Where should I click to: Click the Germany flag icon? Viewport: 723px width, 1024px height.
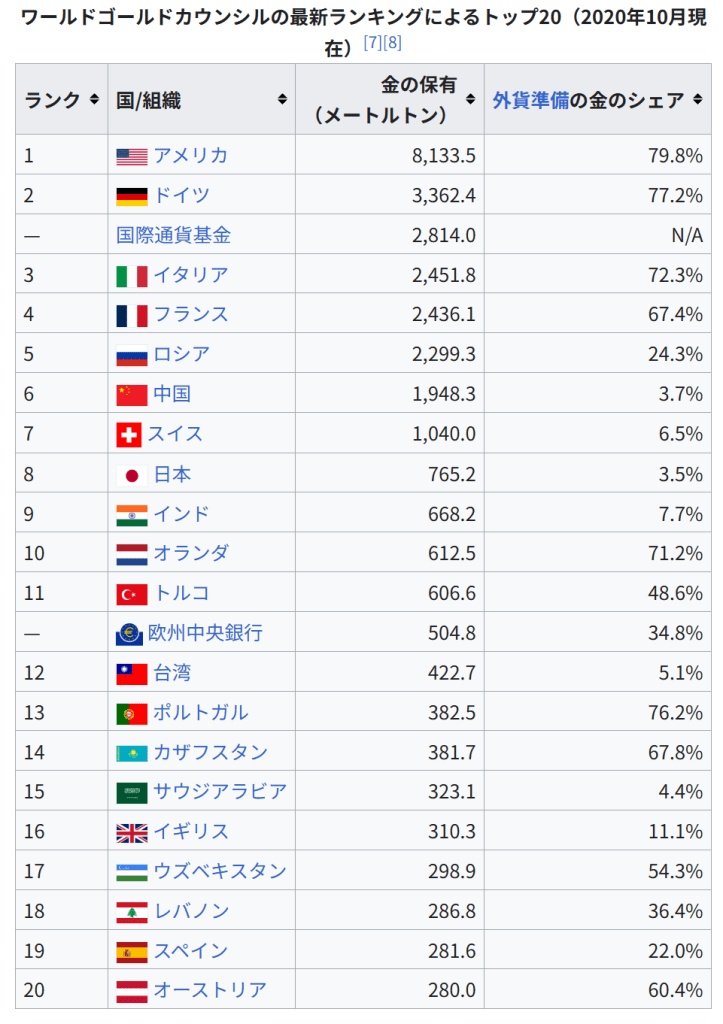131,196
